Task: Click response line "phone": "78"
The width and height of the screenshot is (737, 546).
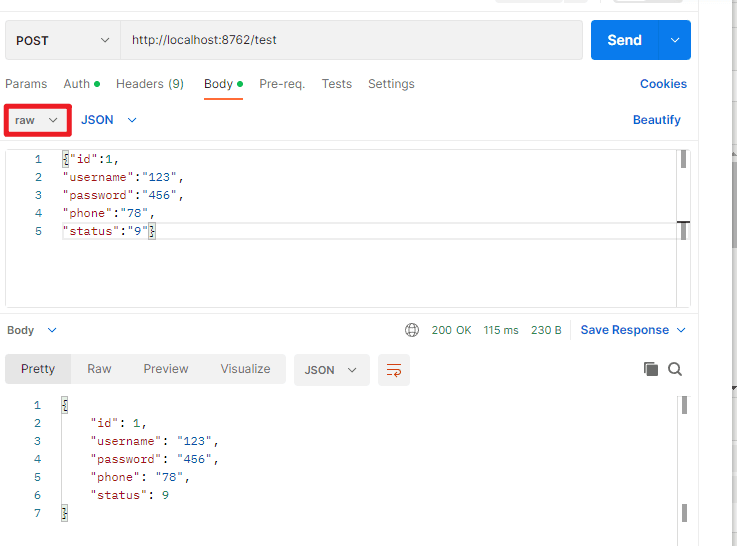Action: [x=140, y=477]
